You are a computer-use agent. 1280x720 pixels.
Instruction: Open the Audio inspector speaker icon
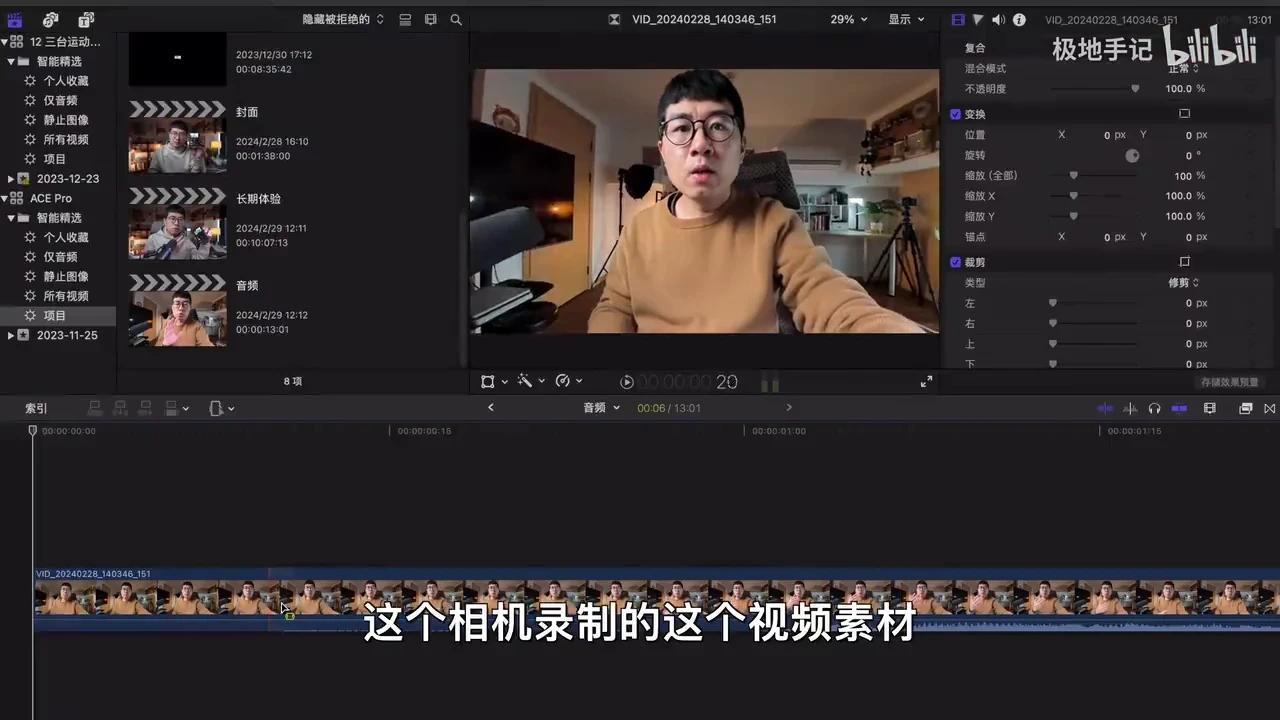coord(998,19)
